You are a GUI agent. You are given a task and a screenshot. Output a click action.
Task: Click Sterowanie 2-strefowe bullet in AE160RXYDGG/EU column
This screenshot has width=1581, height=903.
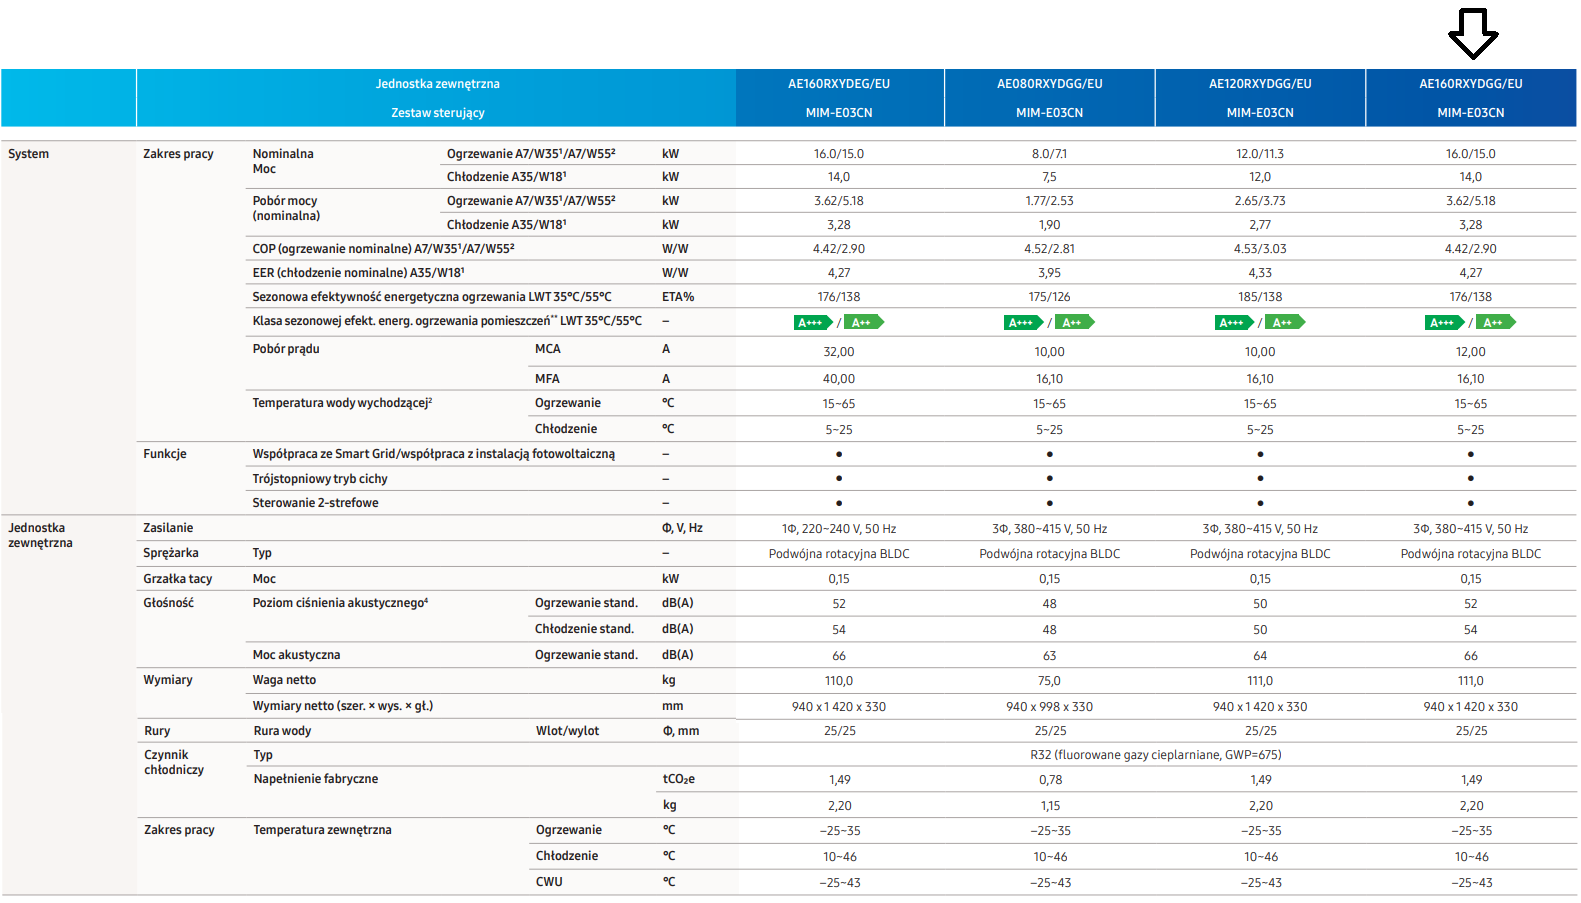pyautogui.click(x=1471, y=503)
